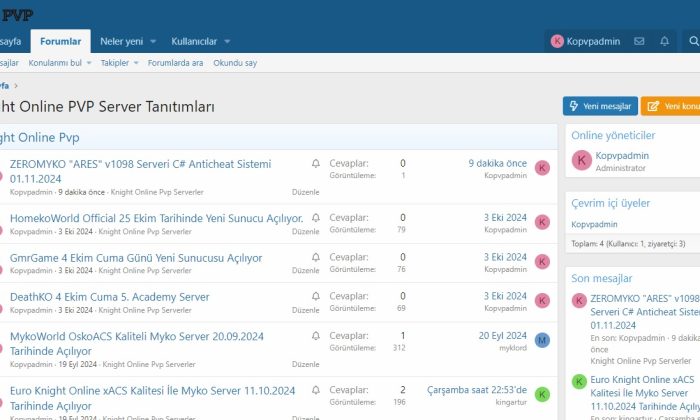Switch to the Forumlar tab
The height and width of the screenshot is (420, 700).
[60, 42]
